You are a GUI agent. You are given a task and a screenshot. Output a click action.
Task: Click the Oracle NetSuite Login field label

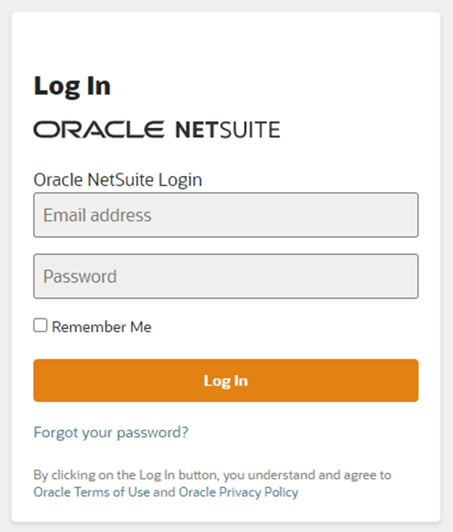(118, 180)
